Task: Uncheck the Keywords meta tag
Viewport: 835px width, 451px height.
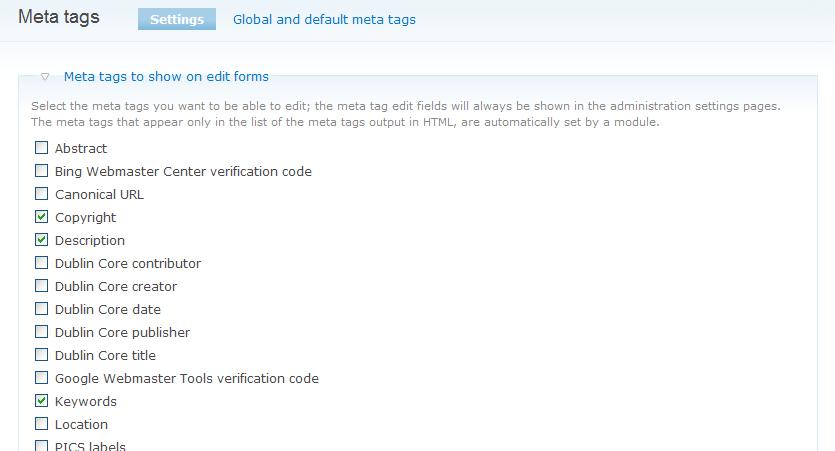Action: coord(42,401)
